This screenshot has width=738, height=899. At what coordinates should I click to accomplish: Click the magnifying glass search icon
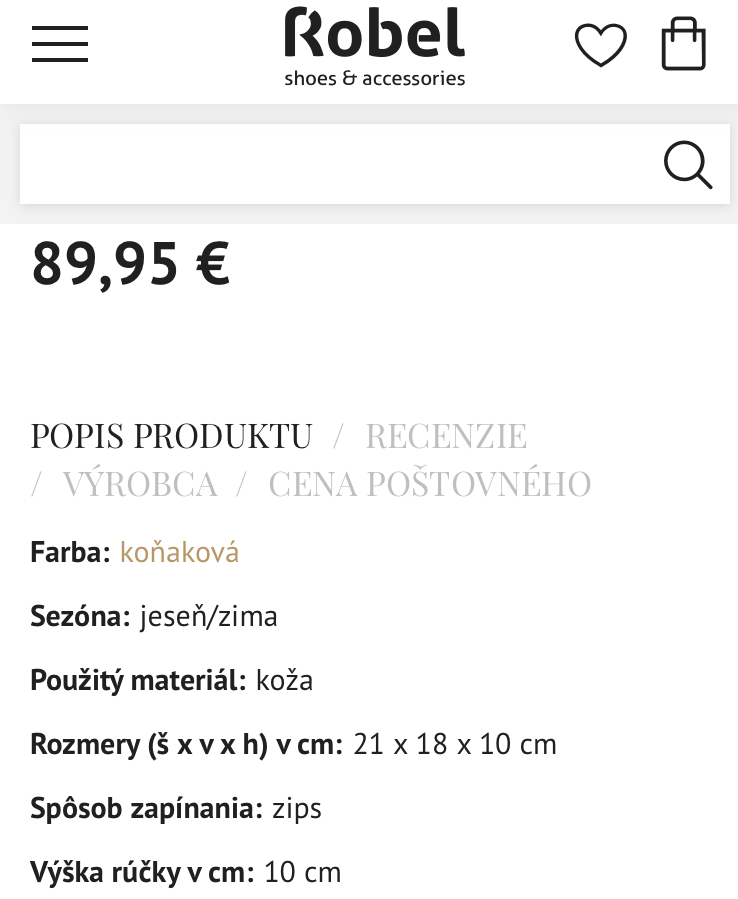[x=688, y=165]
